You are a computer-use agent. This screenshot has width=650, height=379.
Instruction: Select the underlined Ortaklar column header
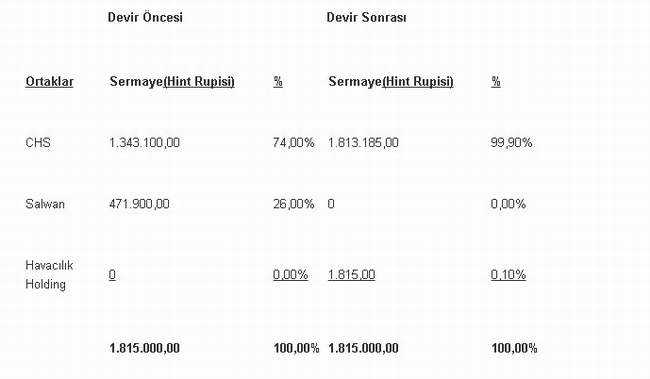(x=49, y=81)
